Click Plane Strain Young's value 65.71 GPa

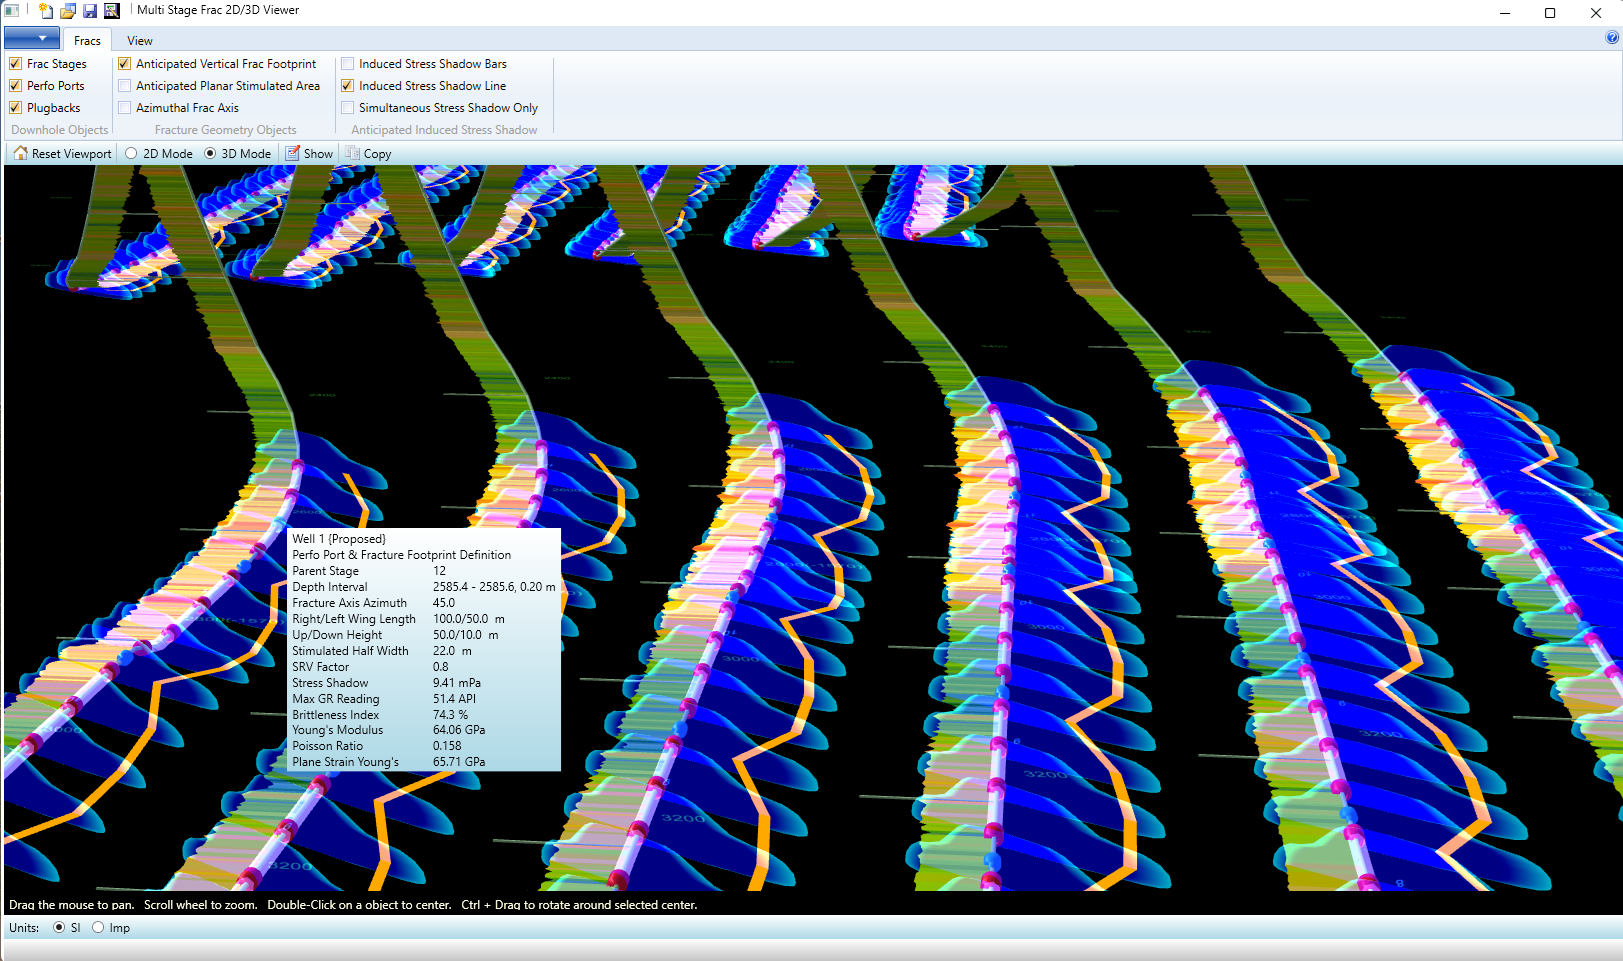tap(459, 762)
